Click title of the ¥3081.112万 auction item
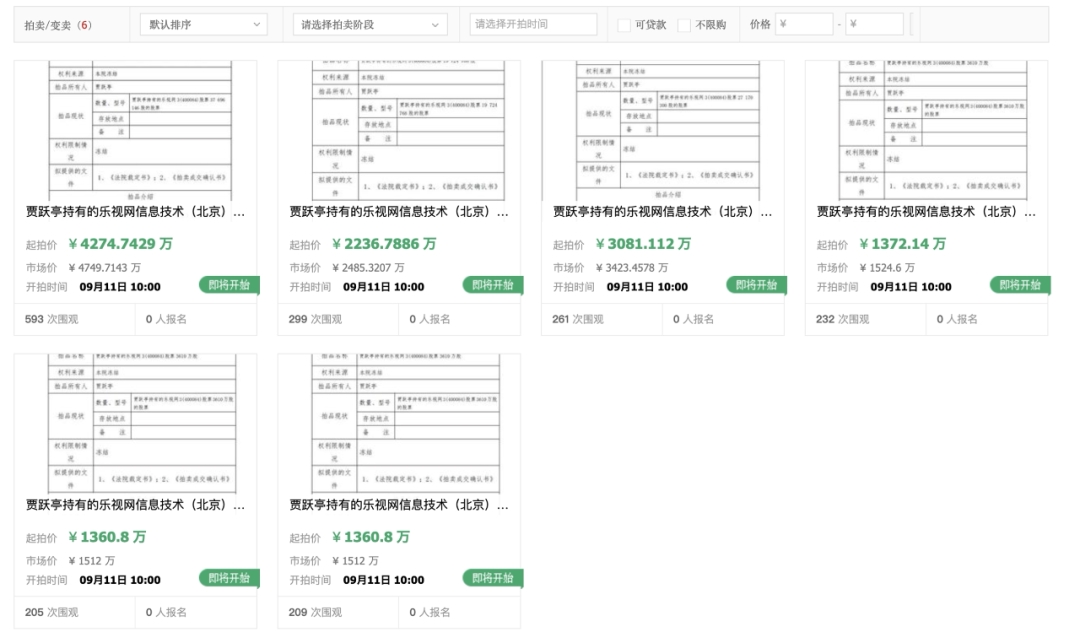1080x643 pixels. (x=663, y=213)
